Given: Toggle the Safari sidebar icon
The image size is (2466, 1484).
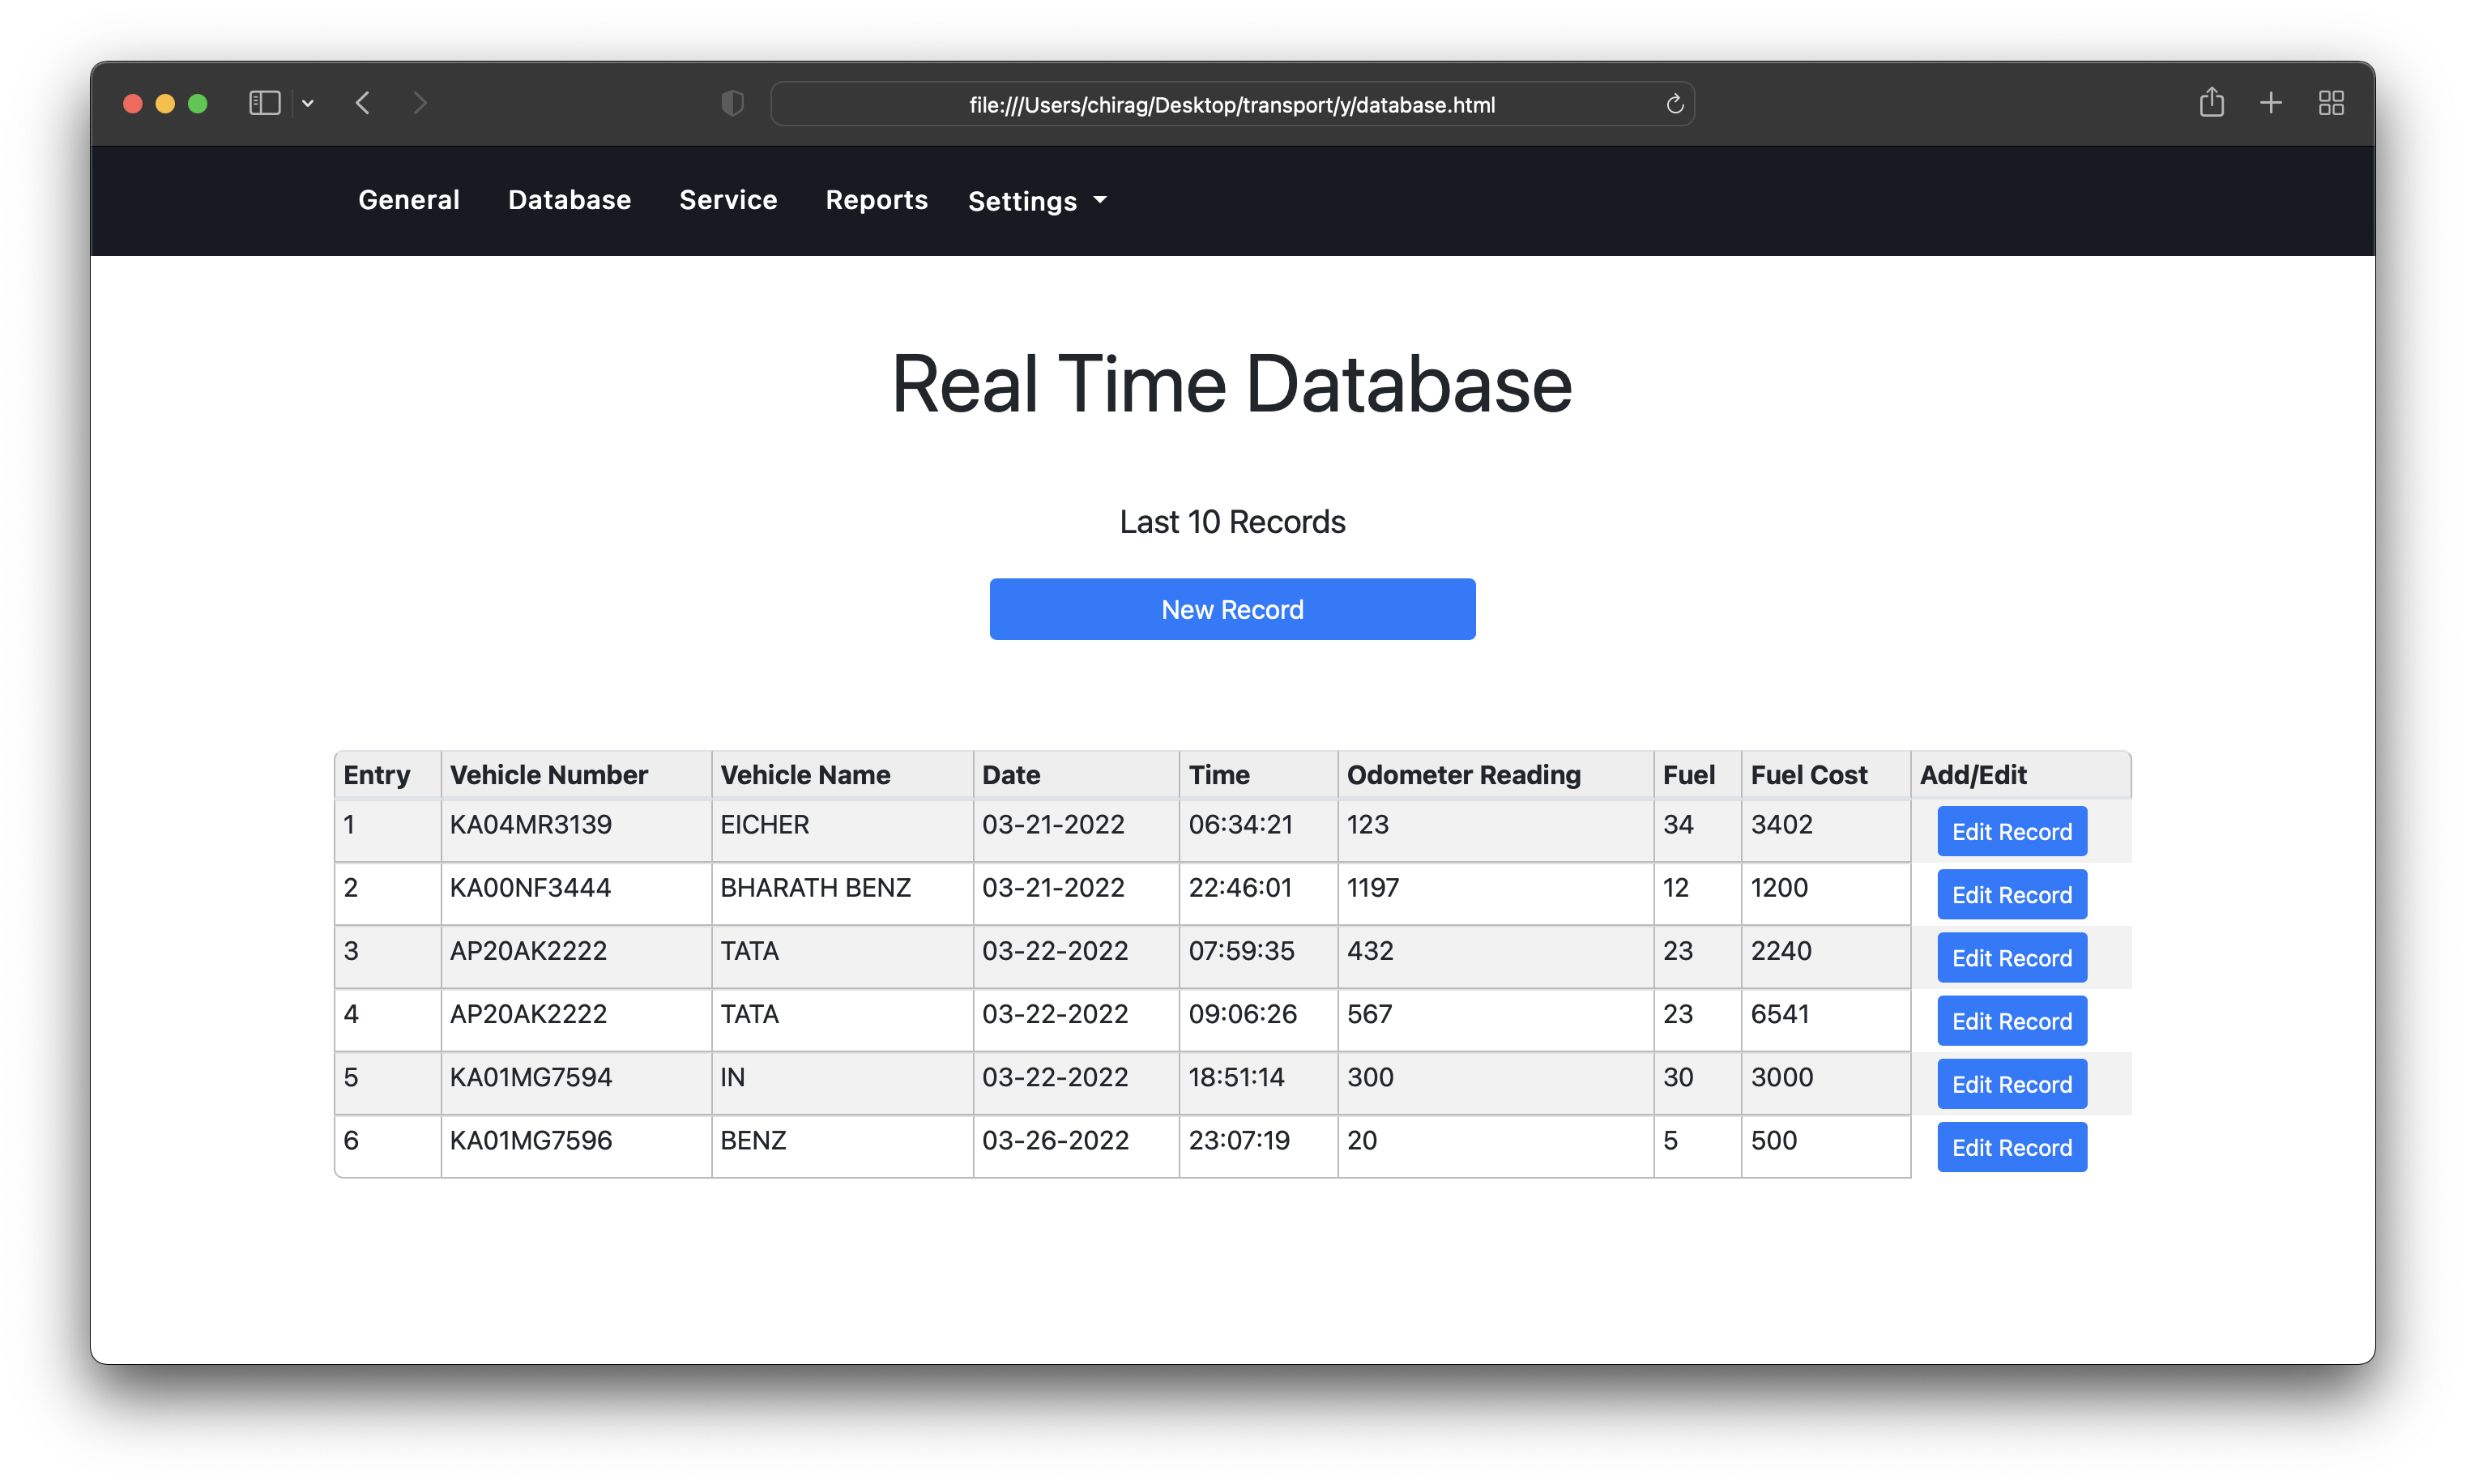Looking at the screenshot, I should point(264,103).
